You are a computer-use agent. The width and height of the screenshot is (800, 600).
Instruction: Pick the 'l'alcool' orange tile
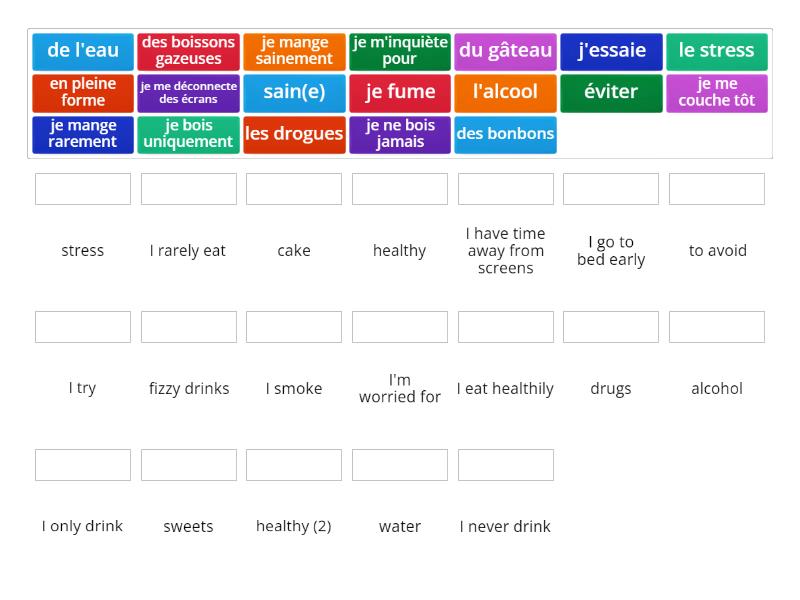(505, 92)
